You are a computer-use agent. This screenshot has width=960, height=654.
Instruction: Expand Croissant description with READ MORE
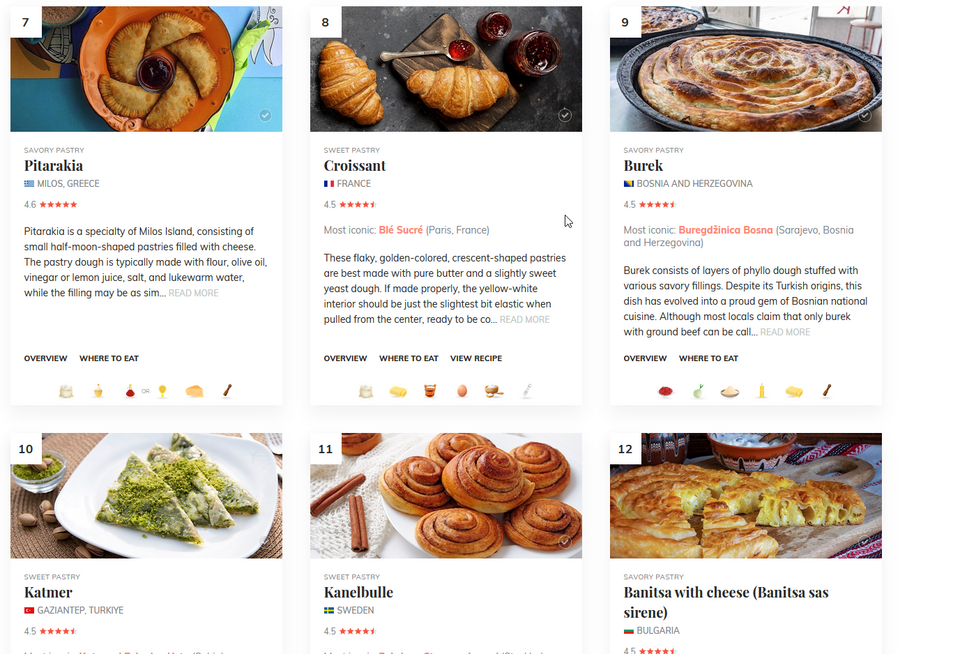(x=525, y=320)
